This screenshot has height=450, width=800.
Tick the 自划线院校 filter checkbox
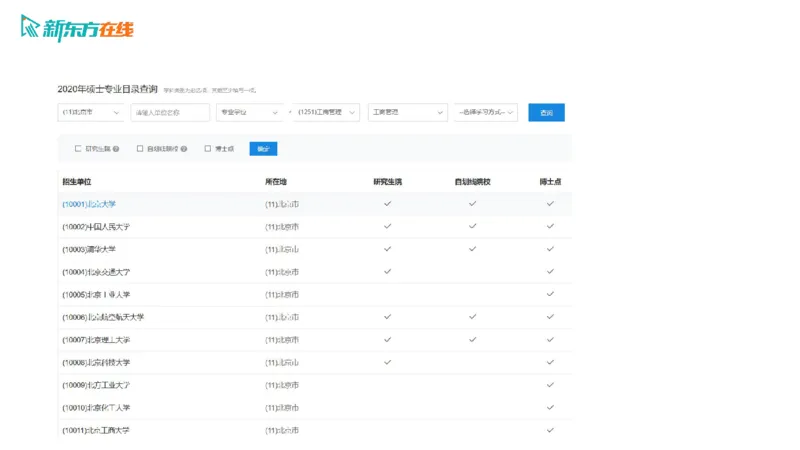point(140,148)
